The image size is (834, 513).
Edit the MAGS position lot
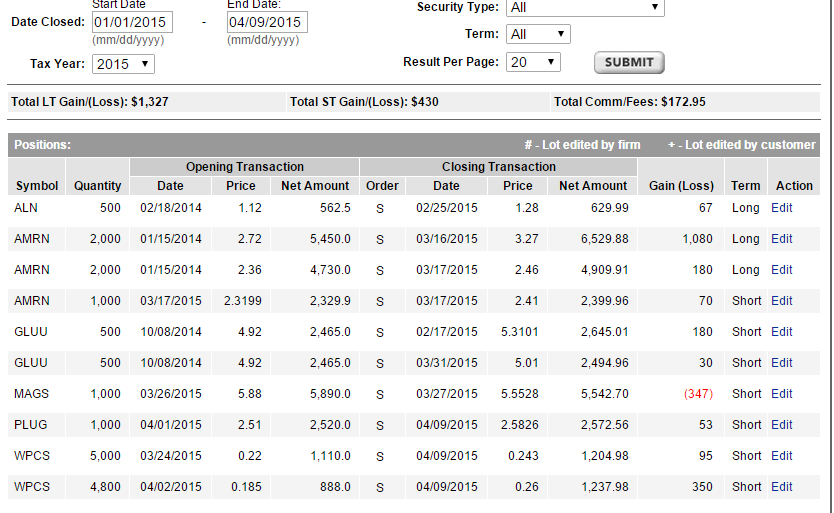[781, 394]
